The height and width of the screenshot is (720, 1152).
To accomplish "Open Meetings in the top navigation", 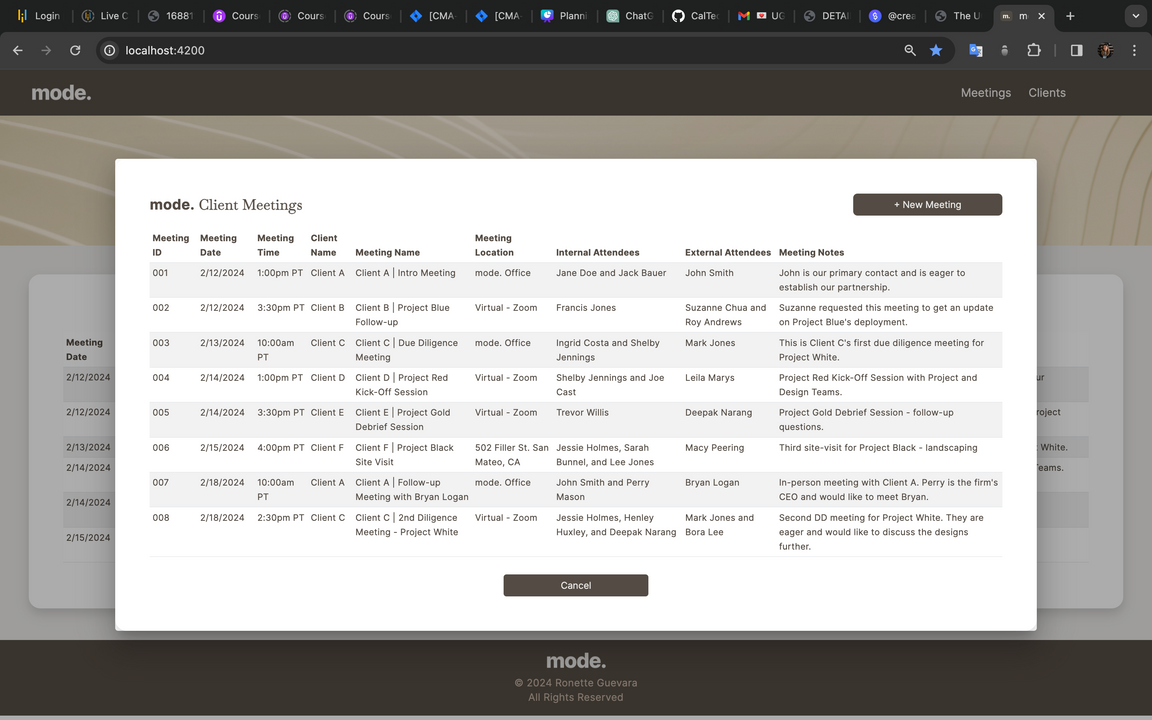I will coord(985,93).
